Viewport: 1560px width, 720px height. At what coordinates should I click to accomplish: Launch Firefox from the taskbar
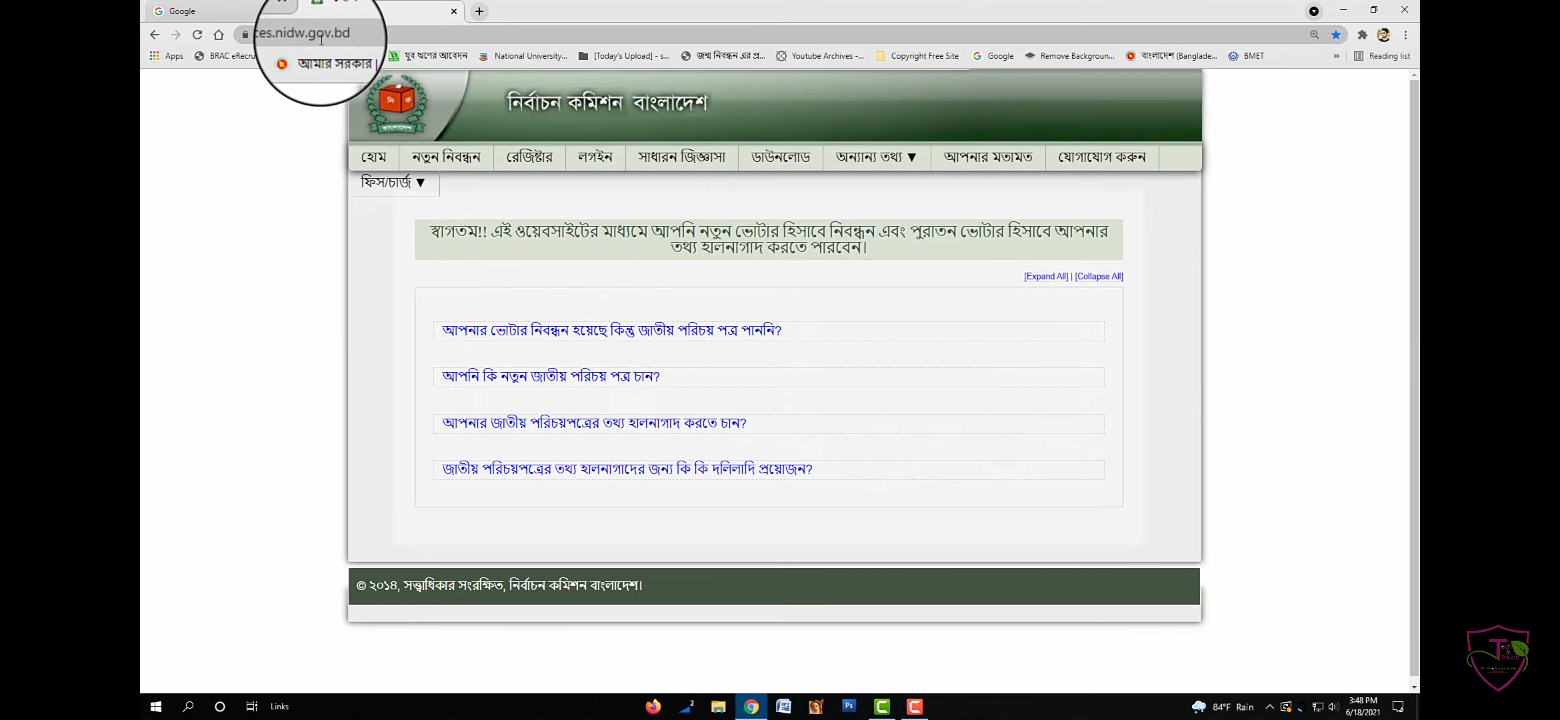[653, 707]
